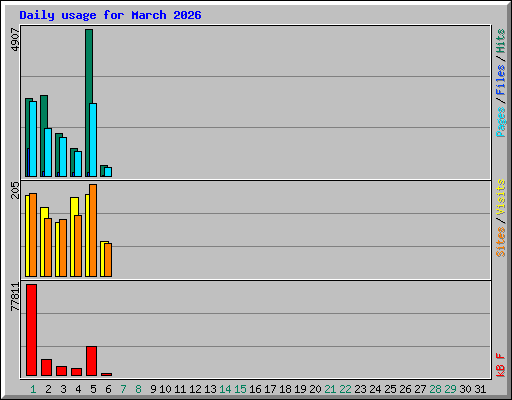Screen dimensions: 512x400
Task: Click the KB F legend label
Action: click(x=501, y=365)
